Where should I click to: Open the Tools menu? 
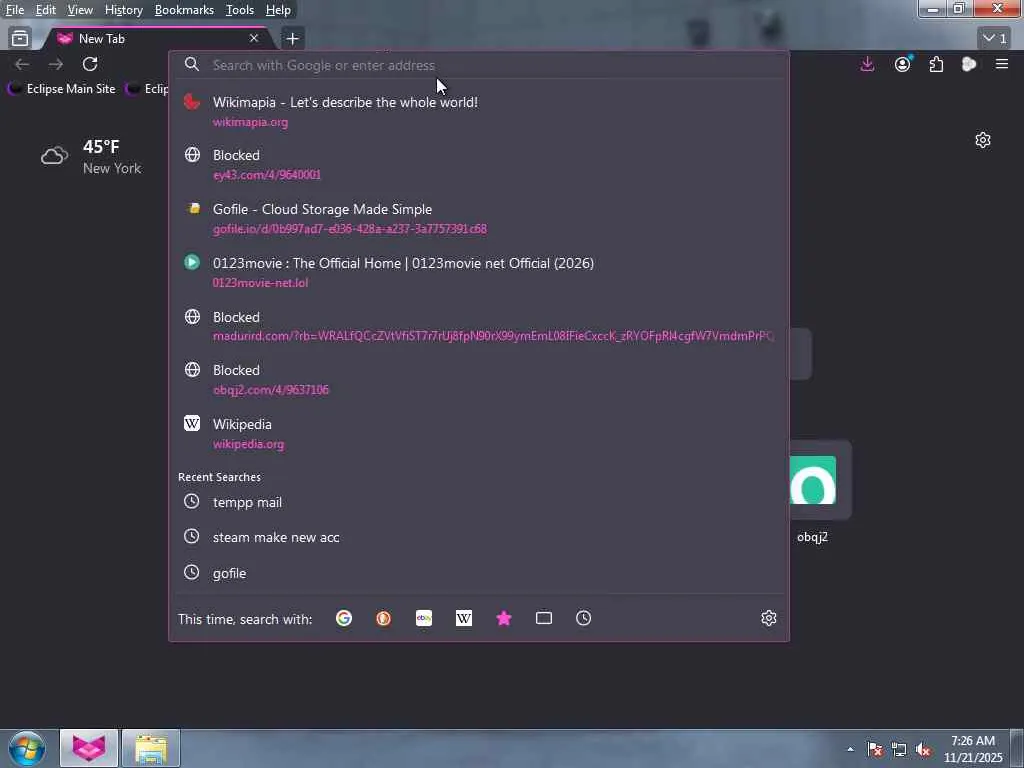[x=240, y=10]
